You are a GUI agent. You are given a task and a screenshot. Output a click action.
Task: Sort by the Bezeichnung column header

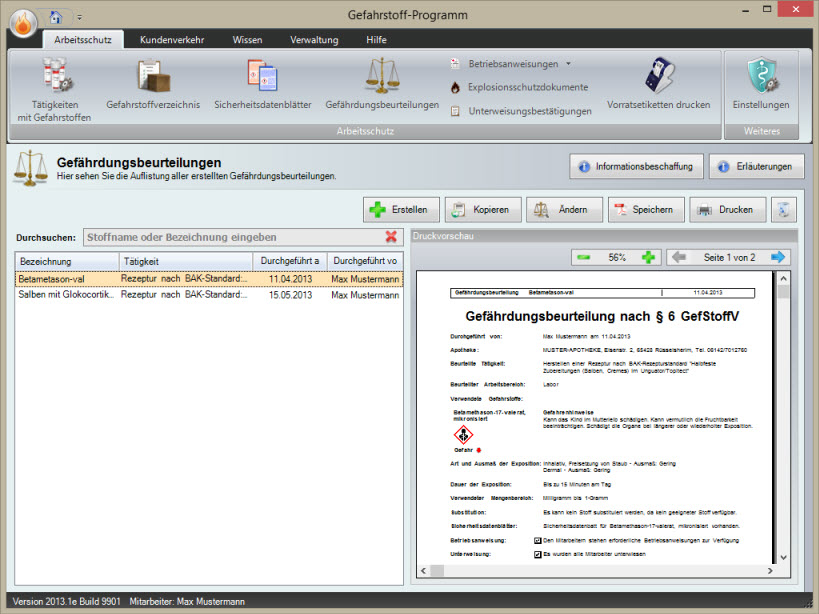click(67, 261)
